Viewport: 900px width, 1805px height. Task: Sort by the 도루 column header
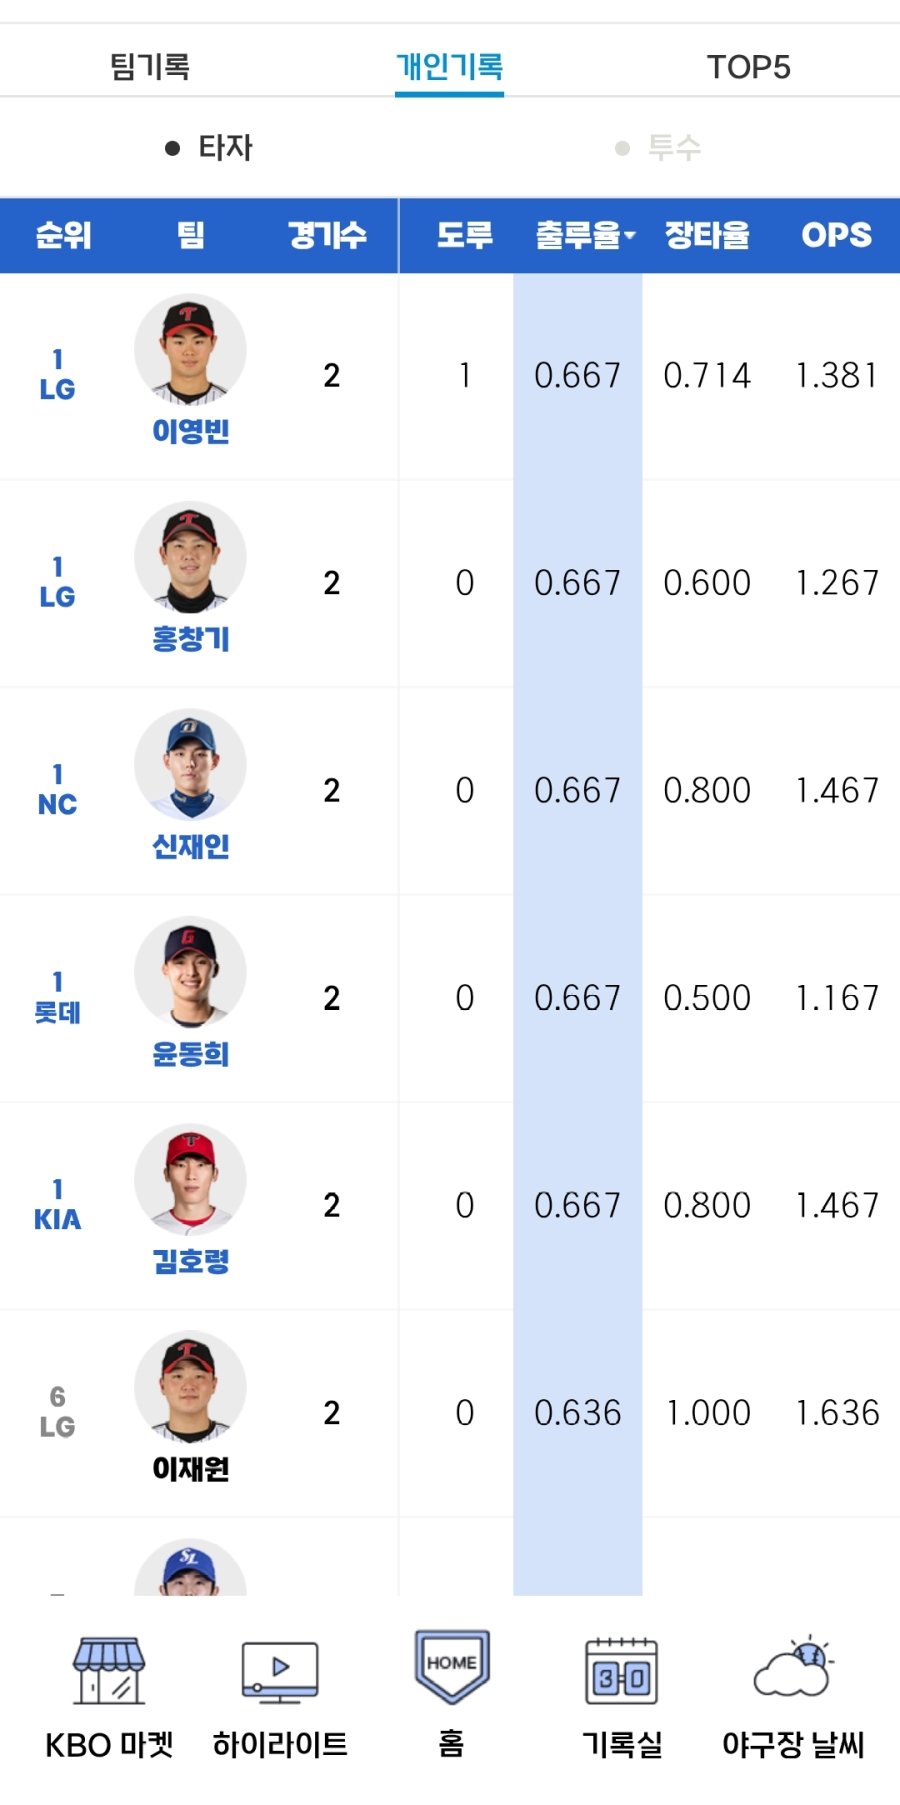[464, 236]
